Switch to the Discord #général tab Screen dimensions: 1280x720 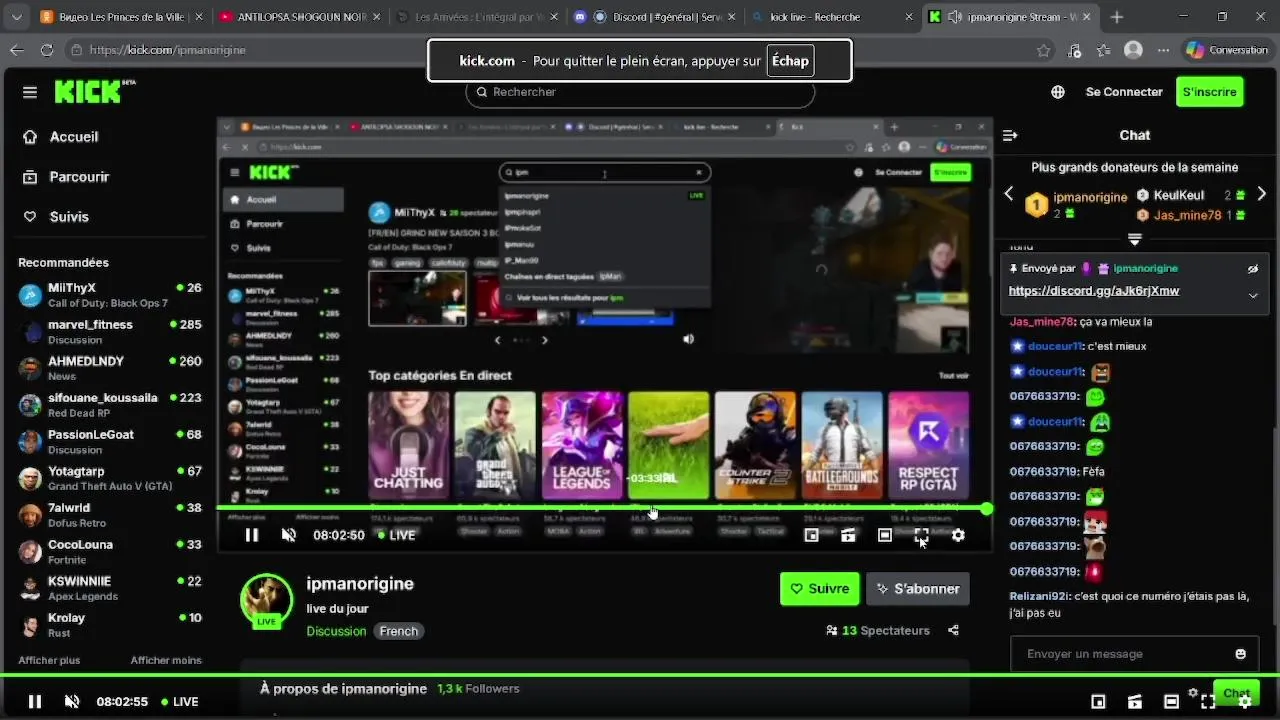point(655,17)
